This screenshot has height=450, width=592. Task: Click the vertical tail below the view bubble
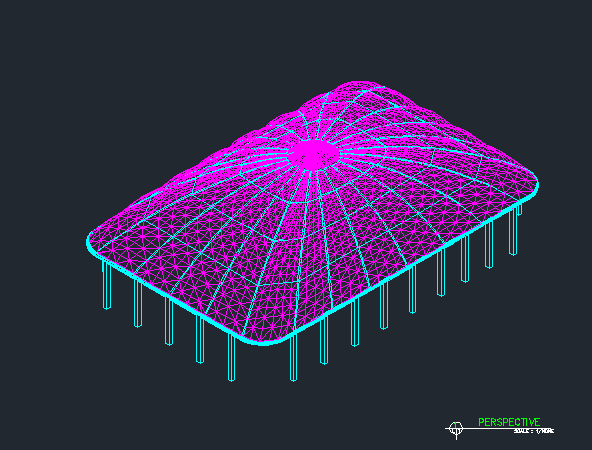click(x=456, y=437)
